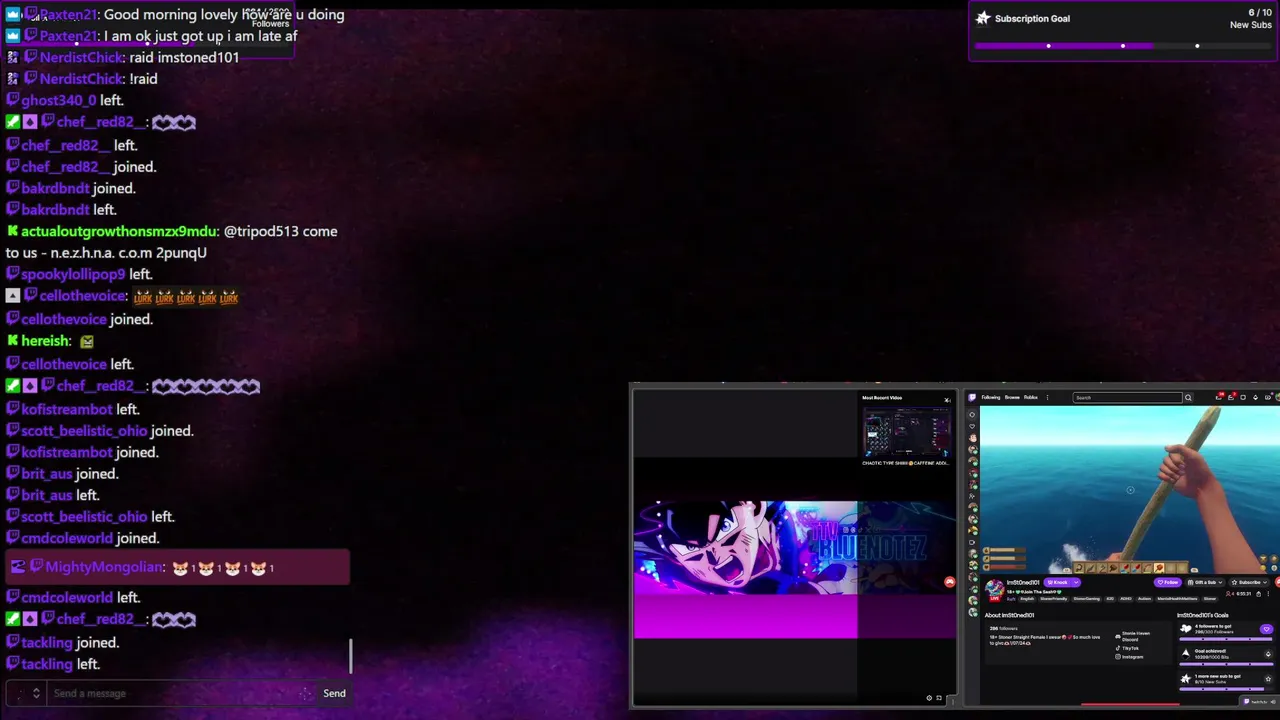The image size is (1280, 720).
Task: Open the chat account selector stepper
Action: click(36, 693)
